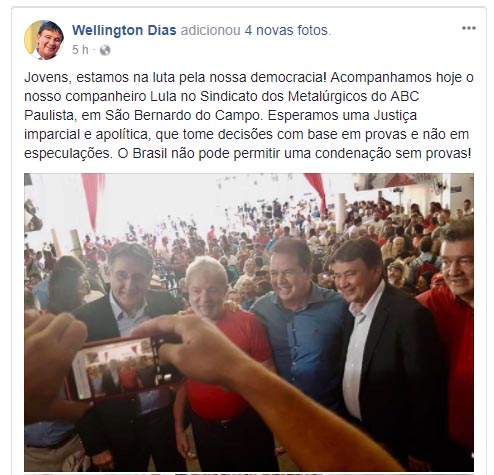
Task: Open Wellington Dias round profile picture
Action: click(x=44, y=39)
